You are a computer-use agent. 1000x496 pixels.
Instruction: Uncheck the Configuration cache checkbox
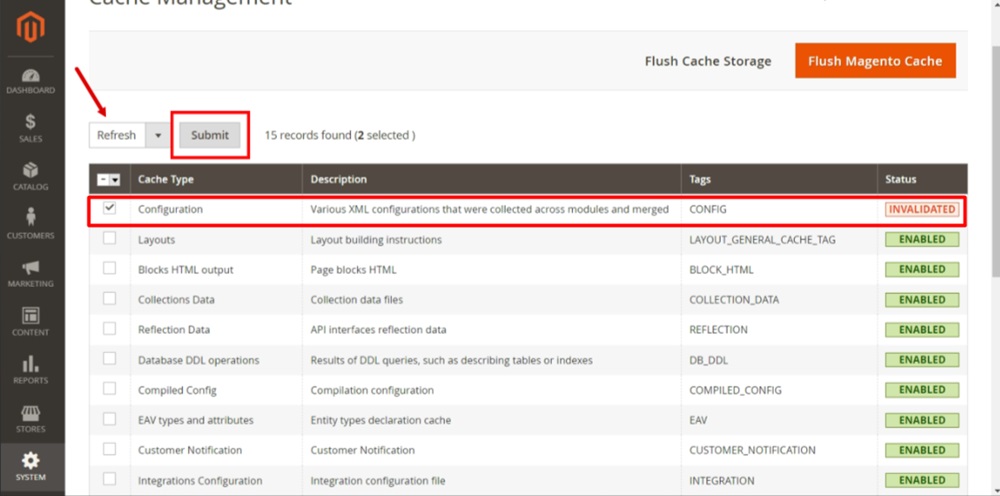coord(110,209)
